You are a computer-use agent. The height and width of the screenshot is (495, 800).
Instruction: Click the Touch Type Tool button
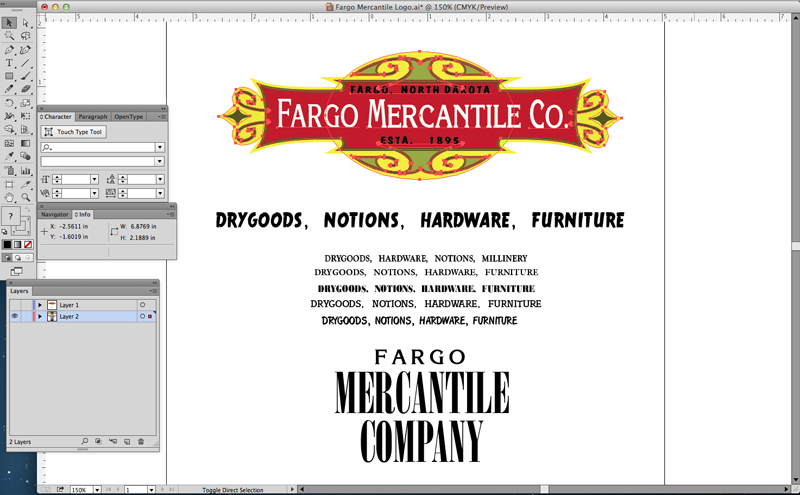74,132
